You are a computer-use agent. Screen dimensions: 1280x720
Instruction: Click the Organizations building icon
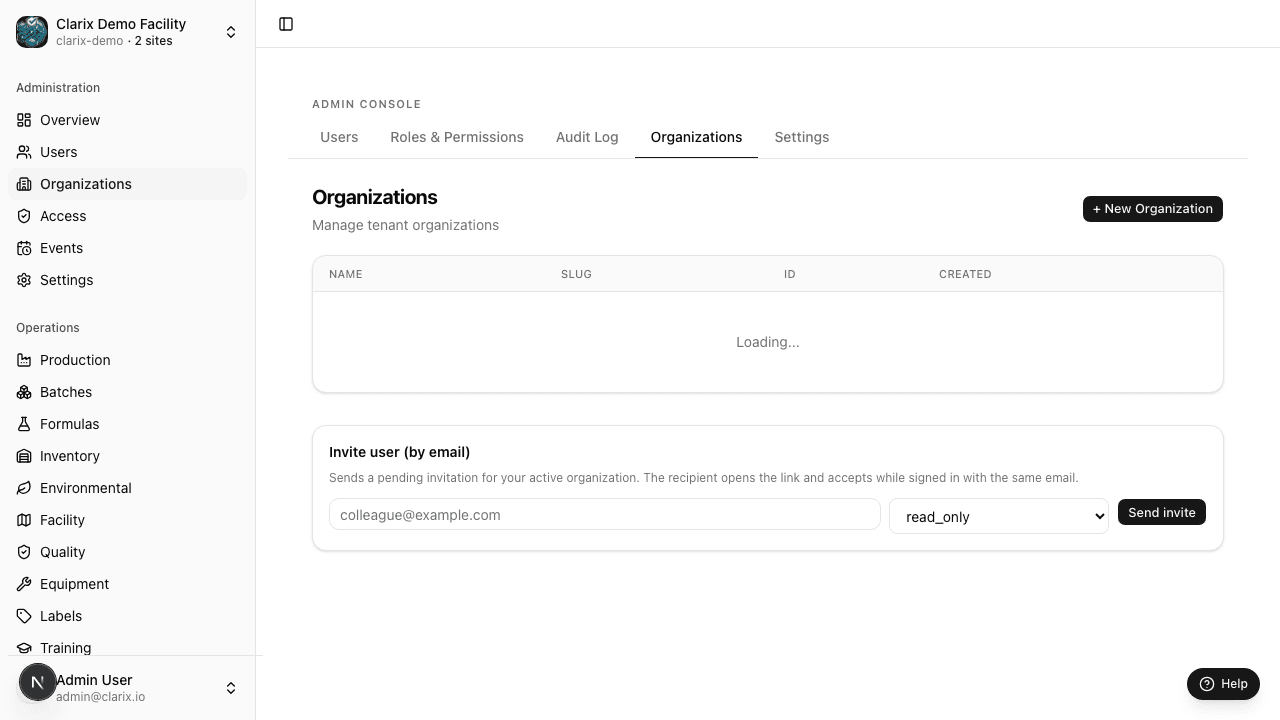pyautogui.click(x=24, y=184)
